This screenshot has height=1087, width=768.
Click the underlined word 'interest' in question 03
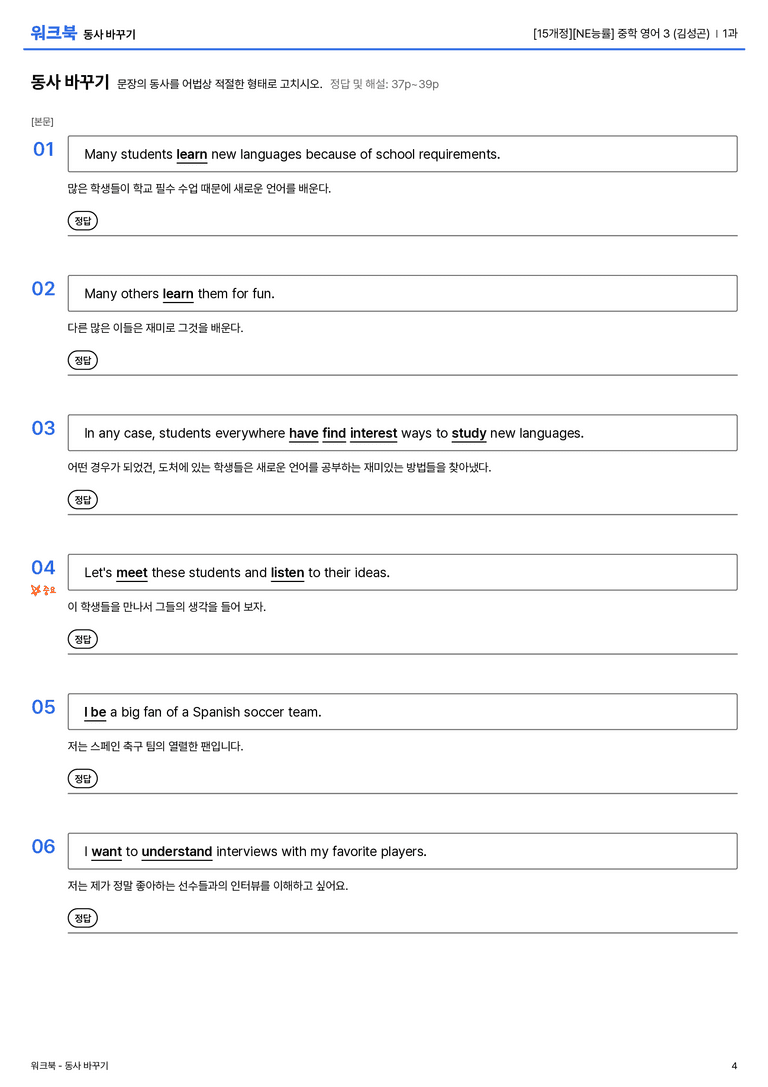tap(374, 433)
